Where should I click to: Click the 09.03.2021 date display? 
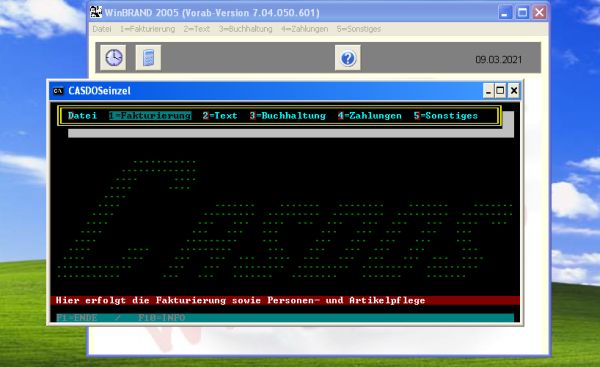point(498,60)
